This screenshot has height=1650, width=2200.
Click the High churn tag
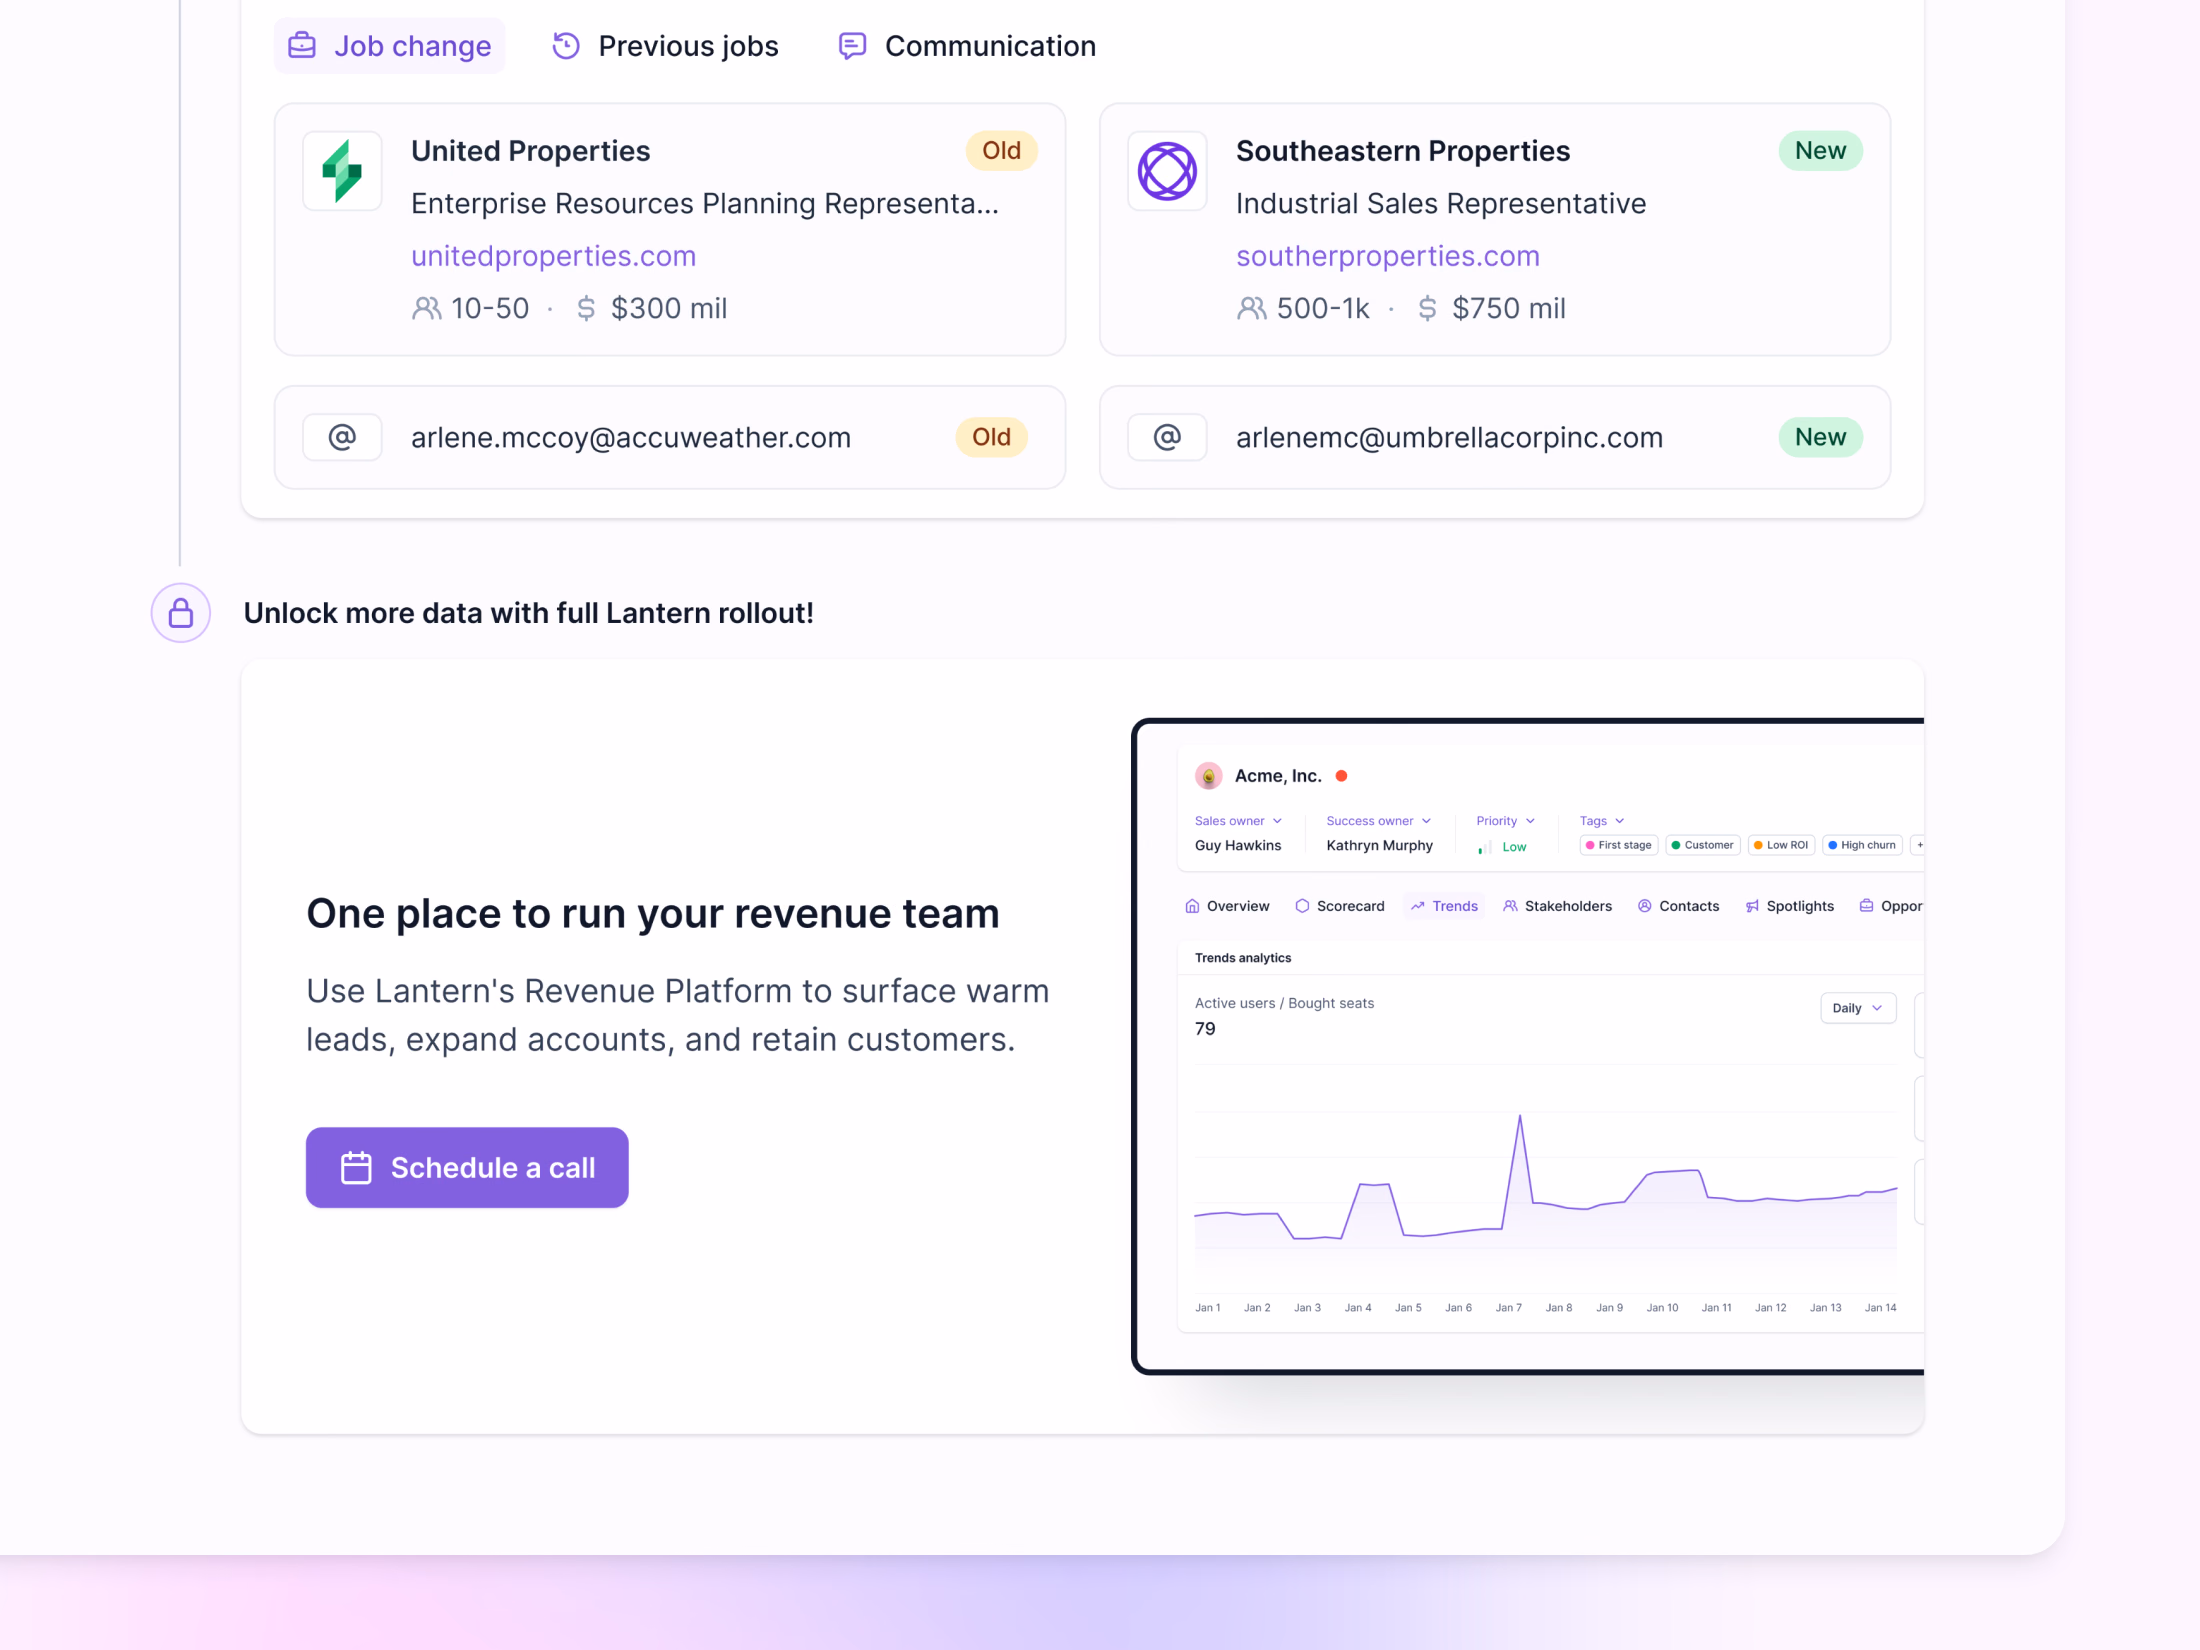point(1861,845)
